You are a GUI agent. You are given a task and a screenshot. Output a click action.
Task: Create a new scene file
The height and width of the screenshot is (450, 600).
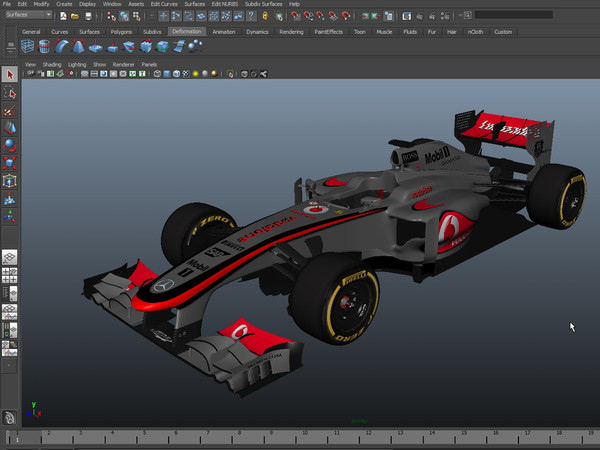pyautogui.click(x=63, y=16)
